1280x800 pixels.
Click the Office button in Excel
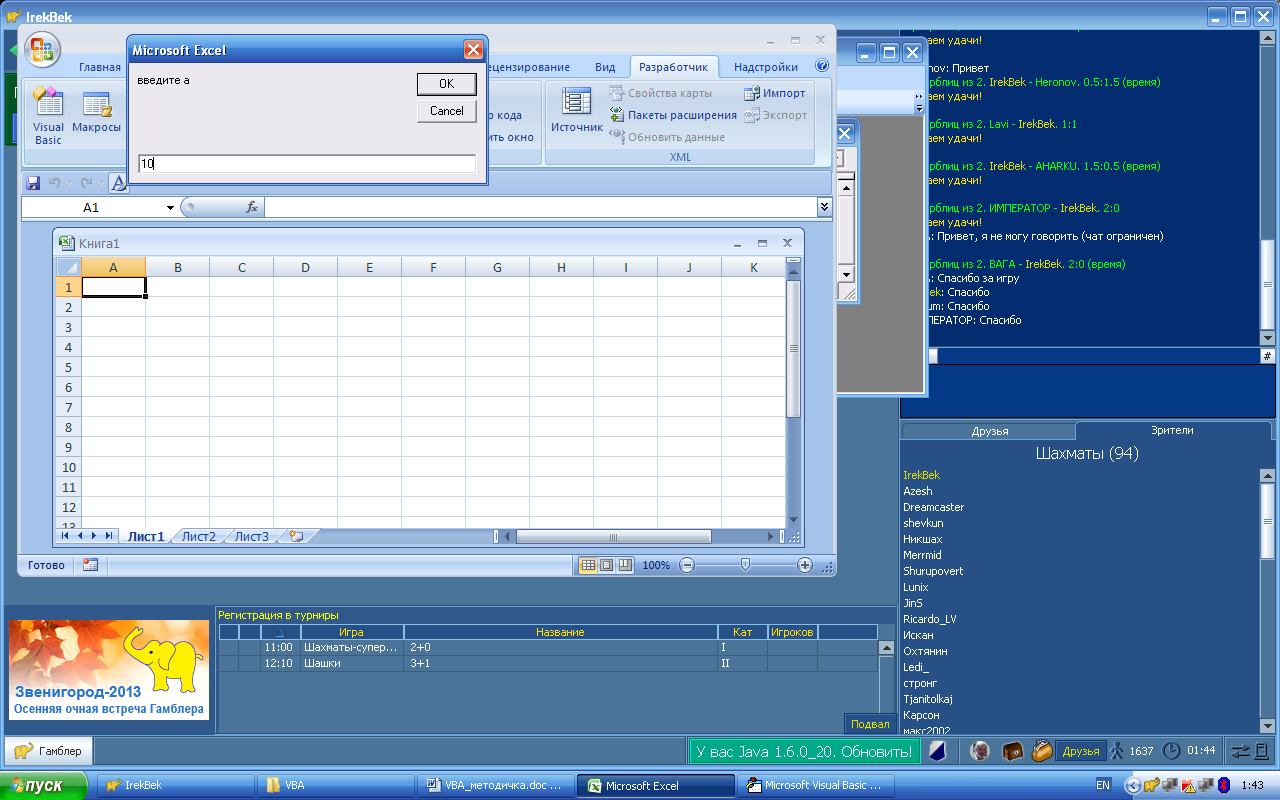[x=43, y=48]
